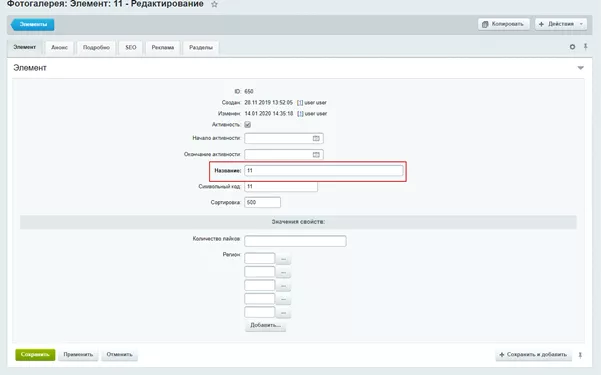The height and width of the screenshot is (375, 601).
Task: Open third Регион selector ellipsis button
Action: tap(283, 286)
